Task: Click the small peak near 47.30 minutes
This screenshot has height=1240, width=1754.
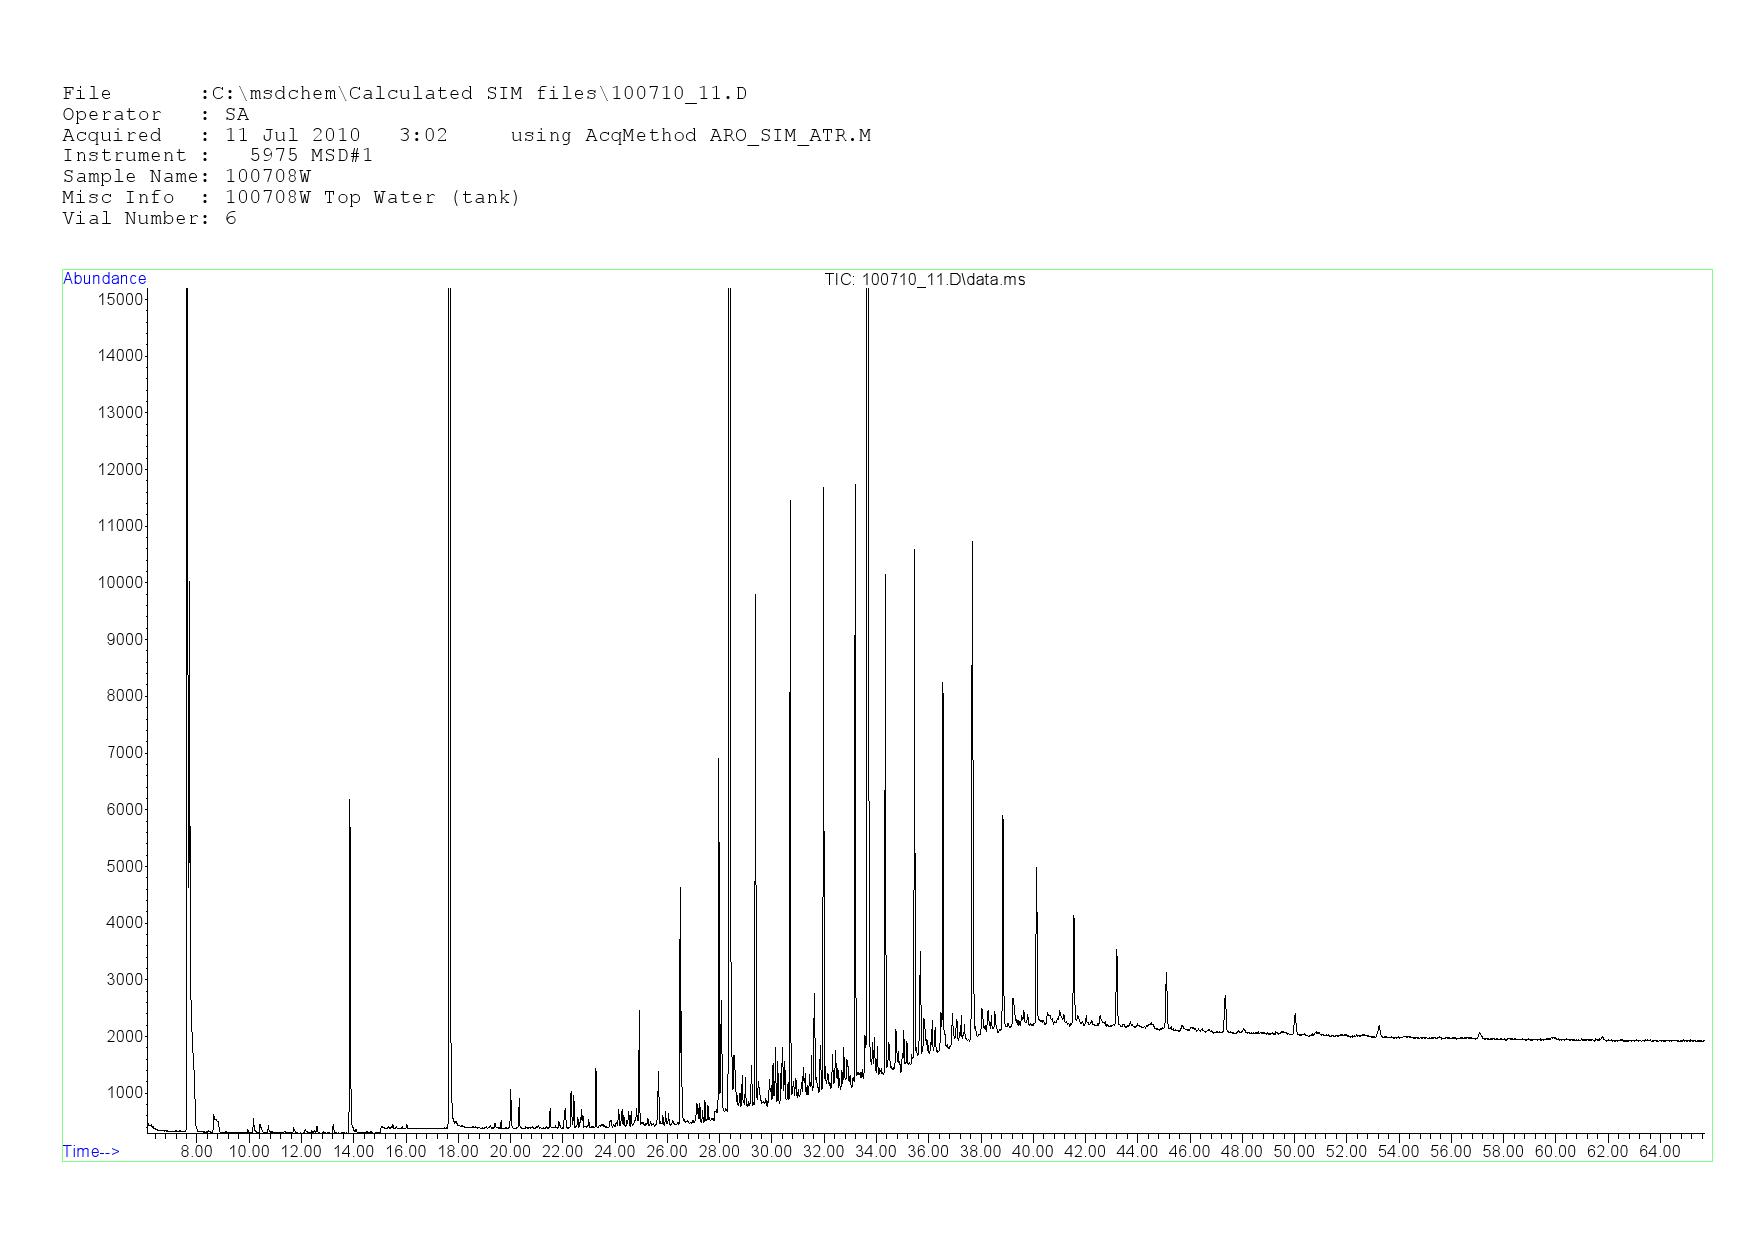Action: click(x=1225, y=997)
